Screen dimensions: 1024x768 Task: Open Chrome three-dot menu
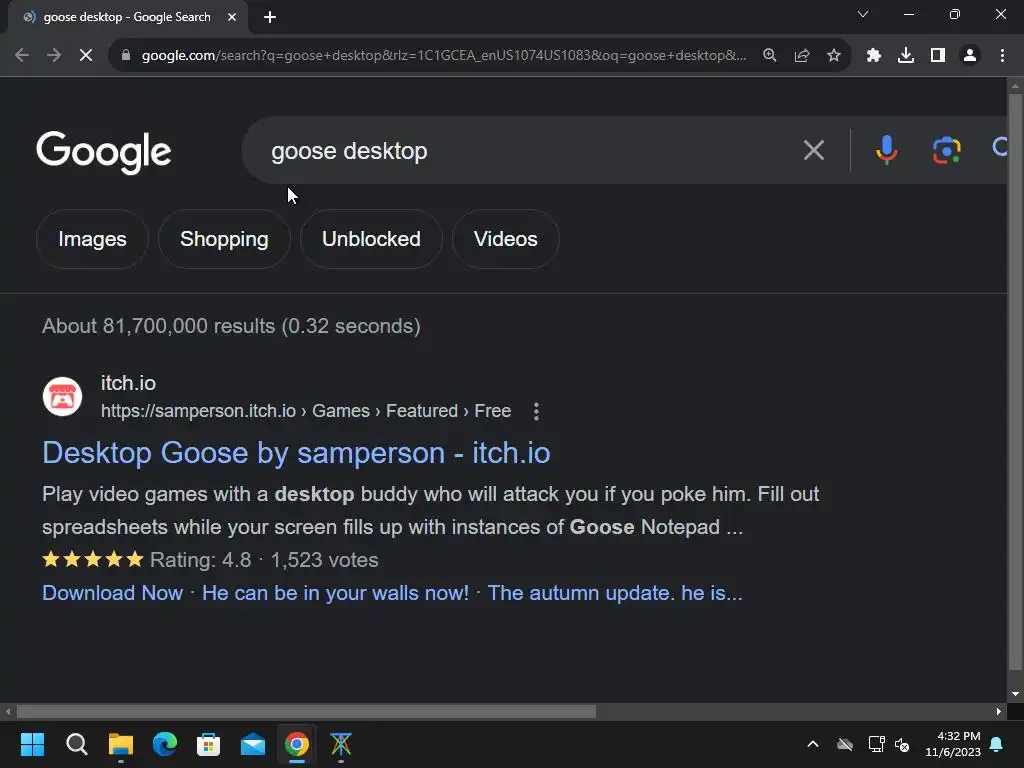click(x=1002, y=56)
